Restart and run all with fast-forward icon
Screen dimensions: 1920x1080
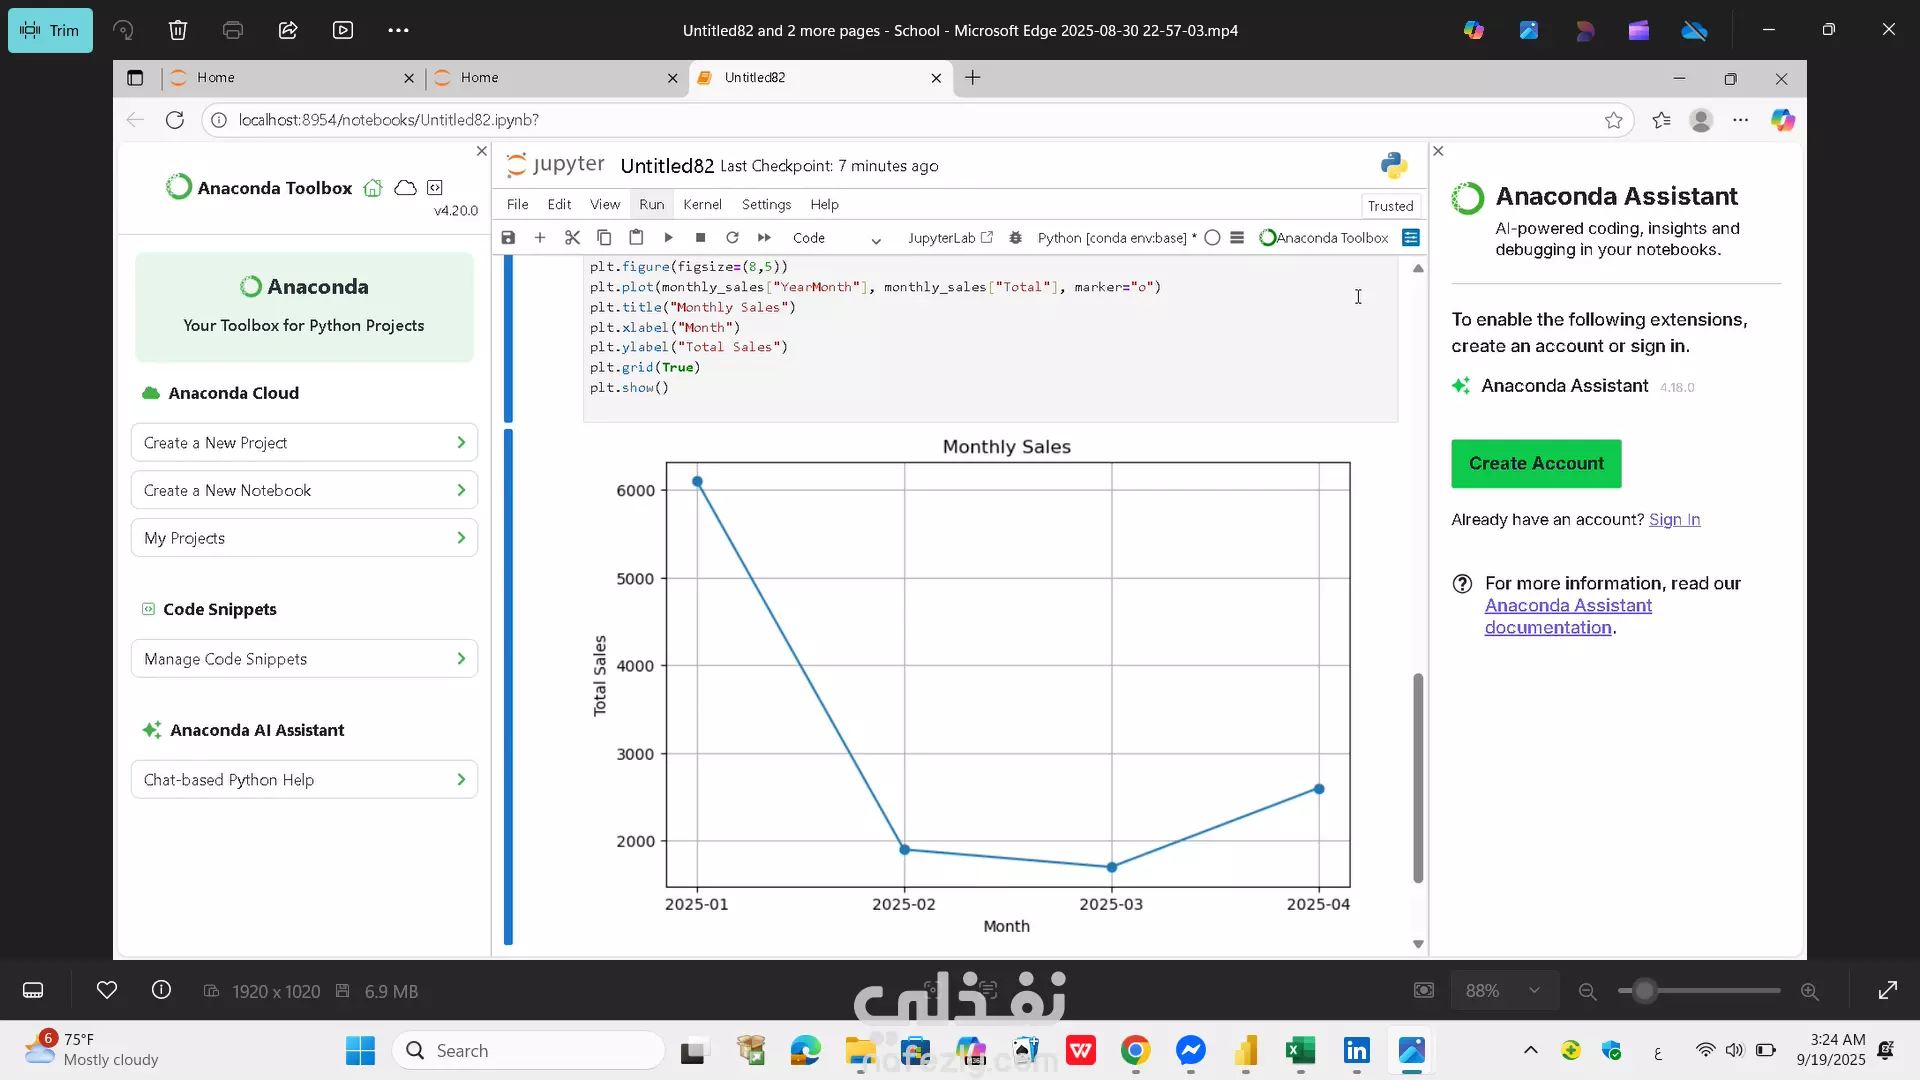(764, 238)
